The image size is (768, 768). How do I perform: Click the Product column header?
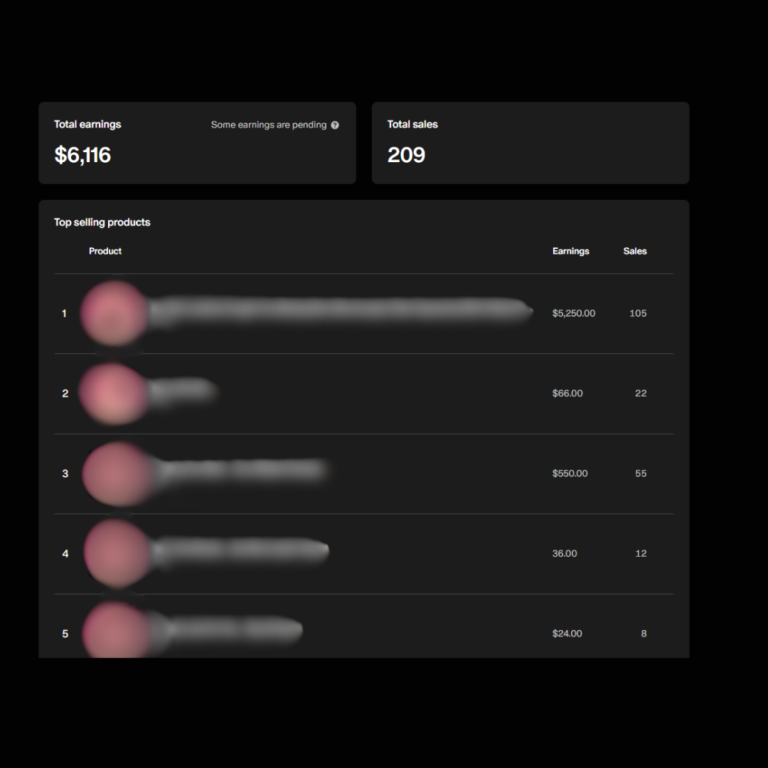click(x=105, y=251)
